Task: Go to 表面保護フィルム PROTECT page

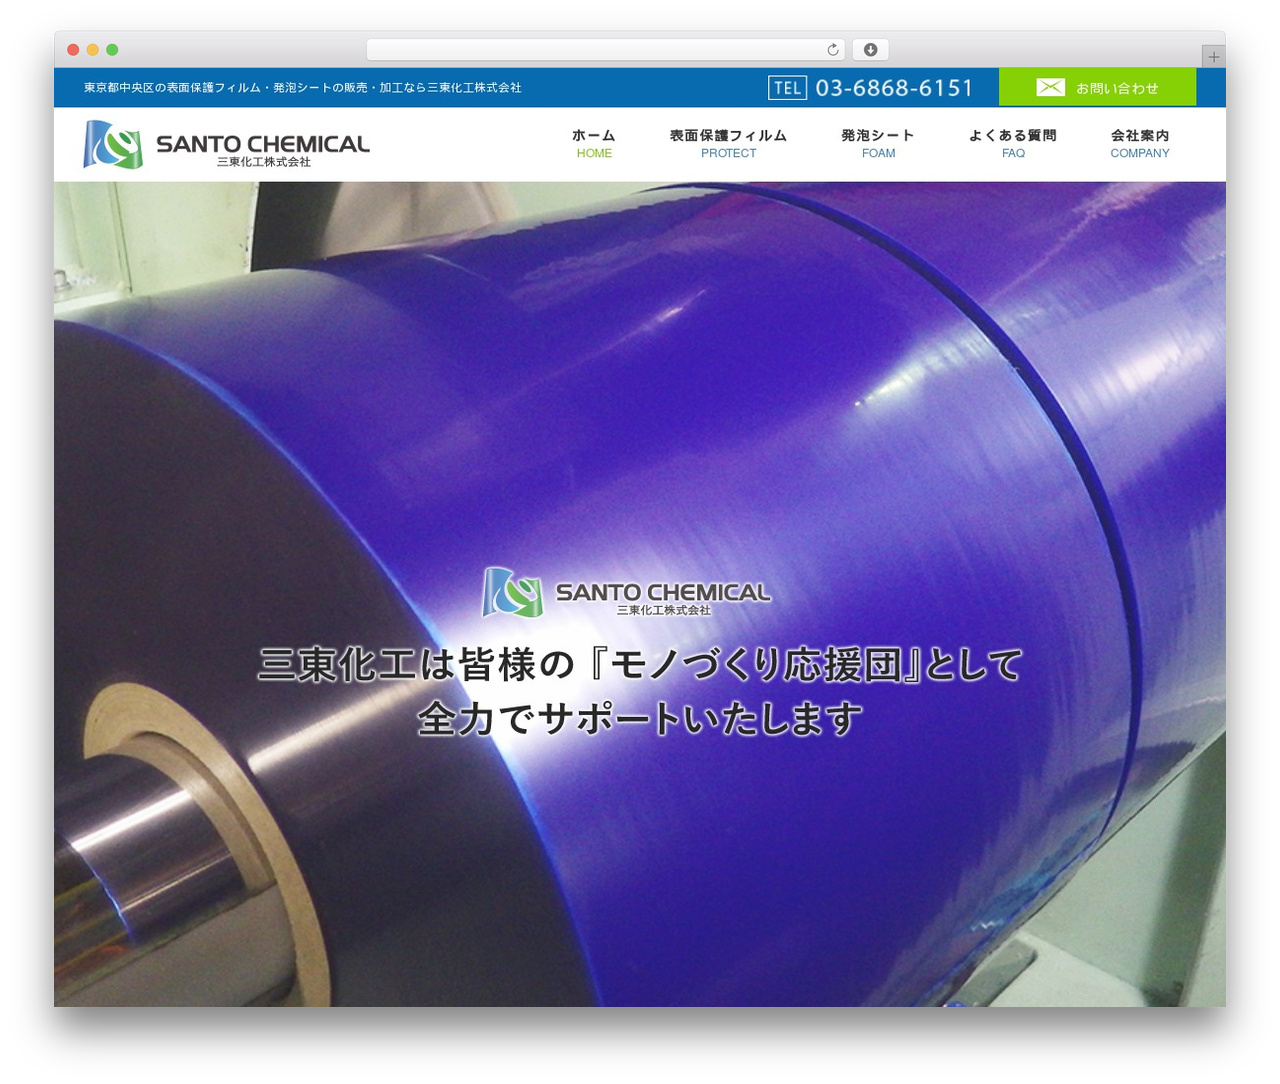Action: [728, 143]
